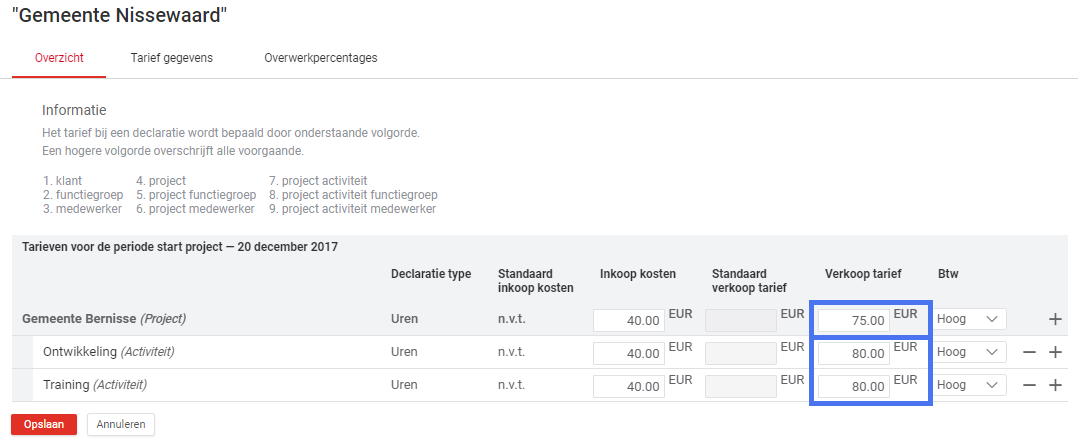Click the plus icon in Ontwikkeling row

coord(1055,352)
